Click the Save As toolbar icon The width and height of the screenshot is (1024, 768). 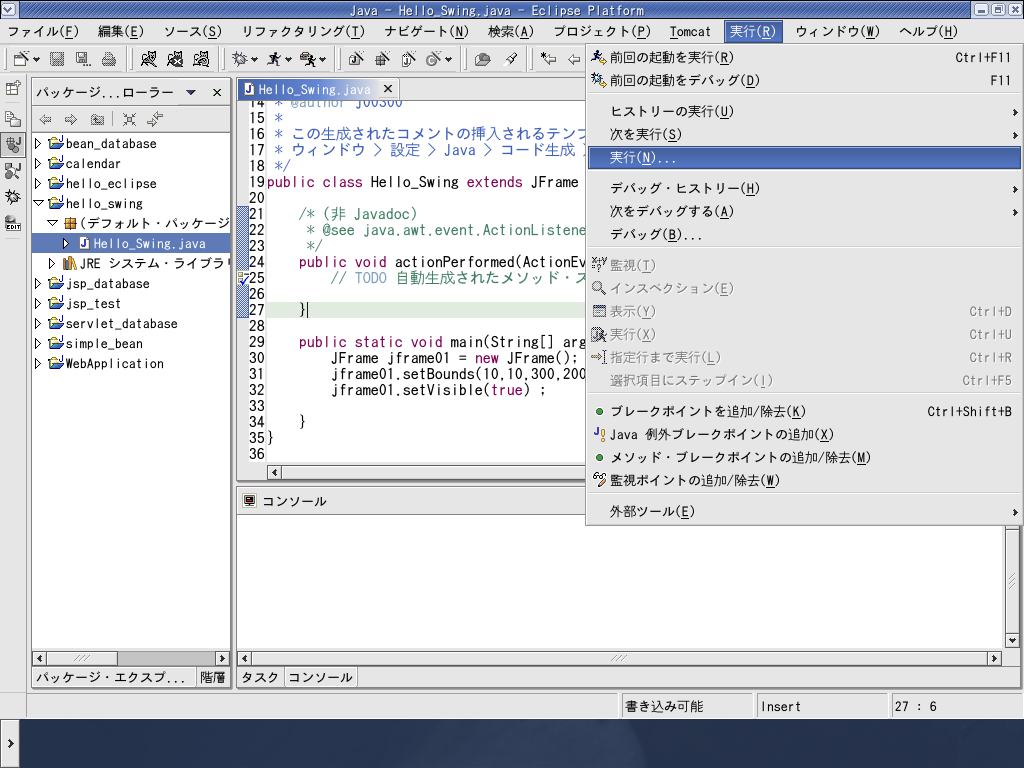pos(83,59)
